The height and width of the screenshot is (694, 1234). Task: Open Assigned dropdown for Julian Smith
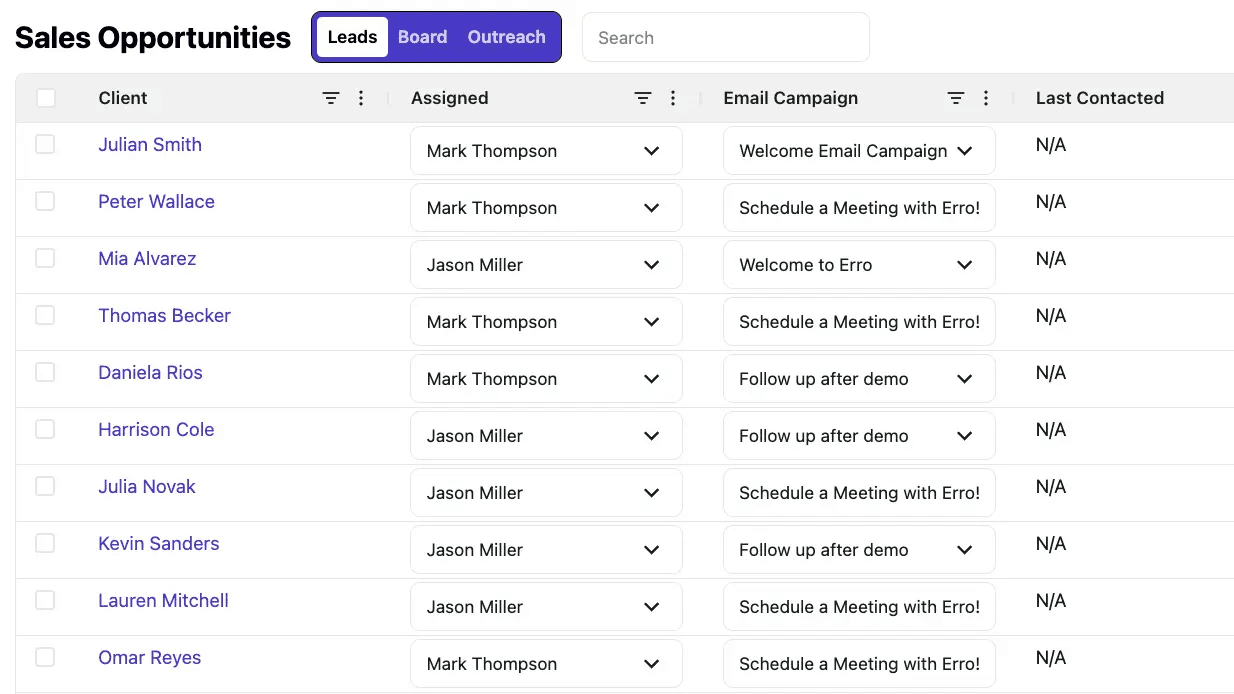(546, 151)
